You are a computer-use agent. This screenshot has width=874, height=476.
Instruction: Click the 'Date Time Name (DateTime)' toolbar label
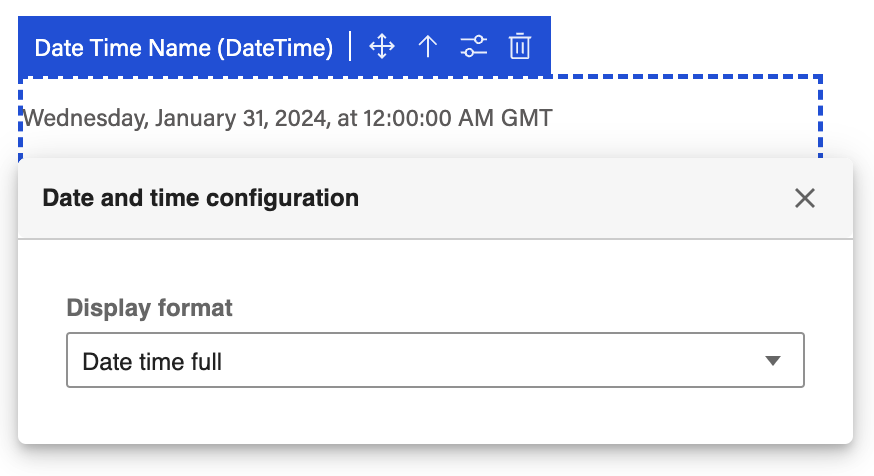click(184, 47)
